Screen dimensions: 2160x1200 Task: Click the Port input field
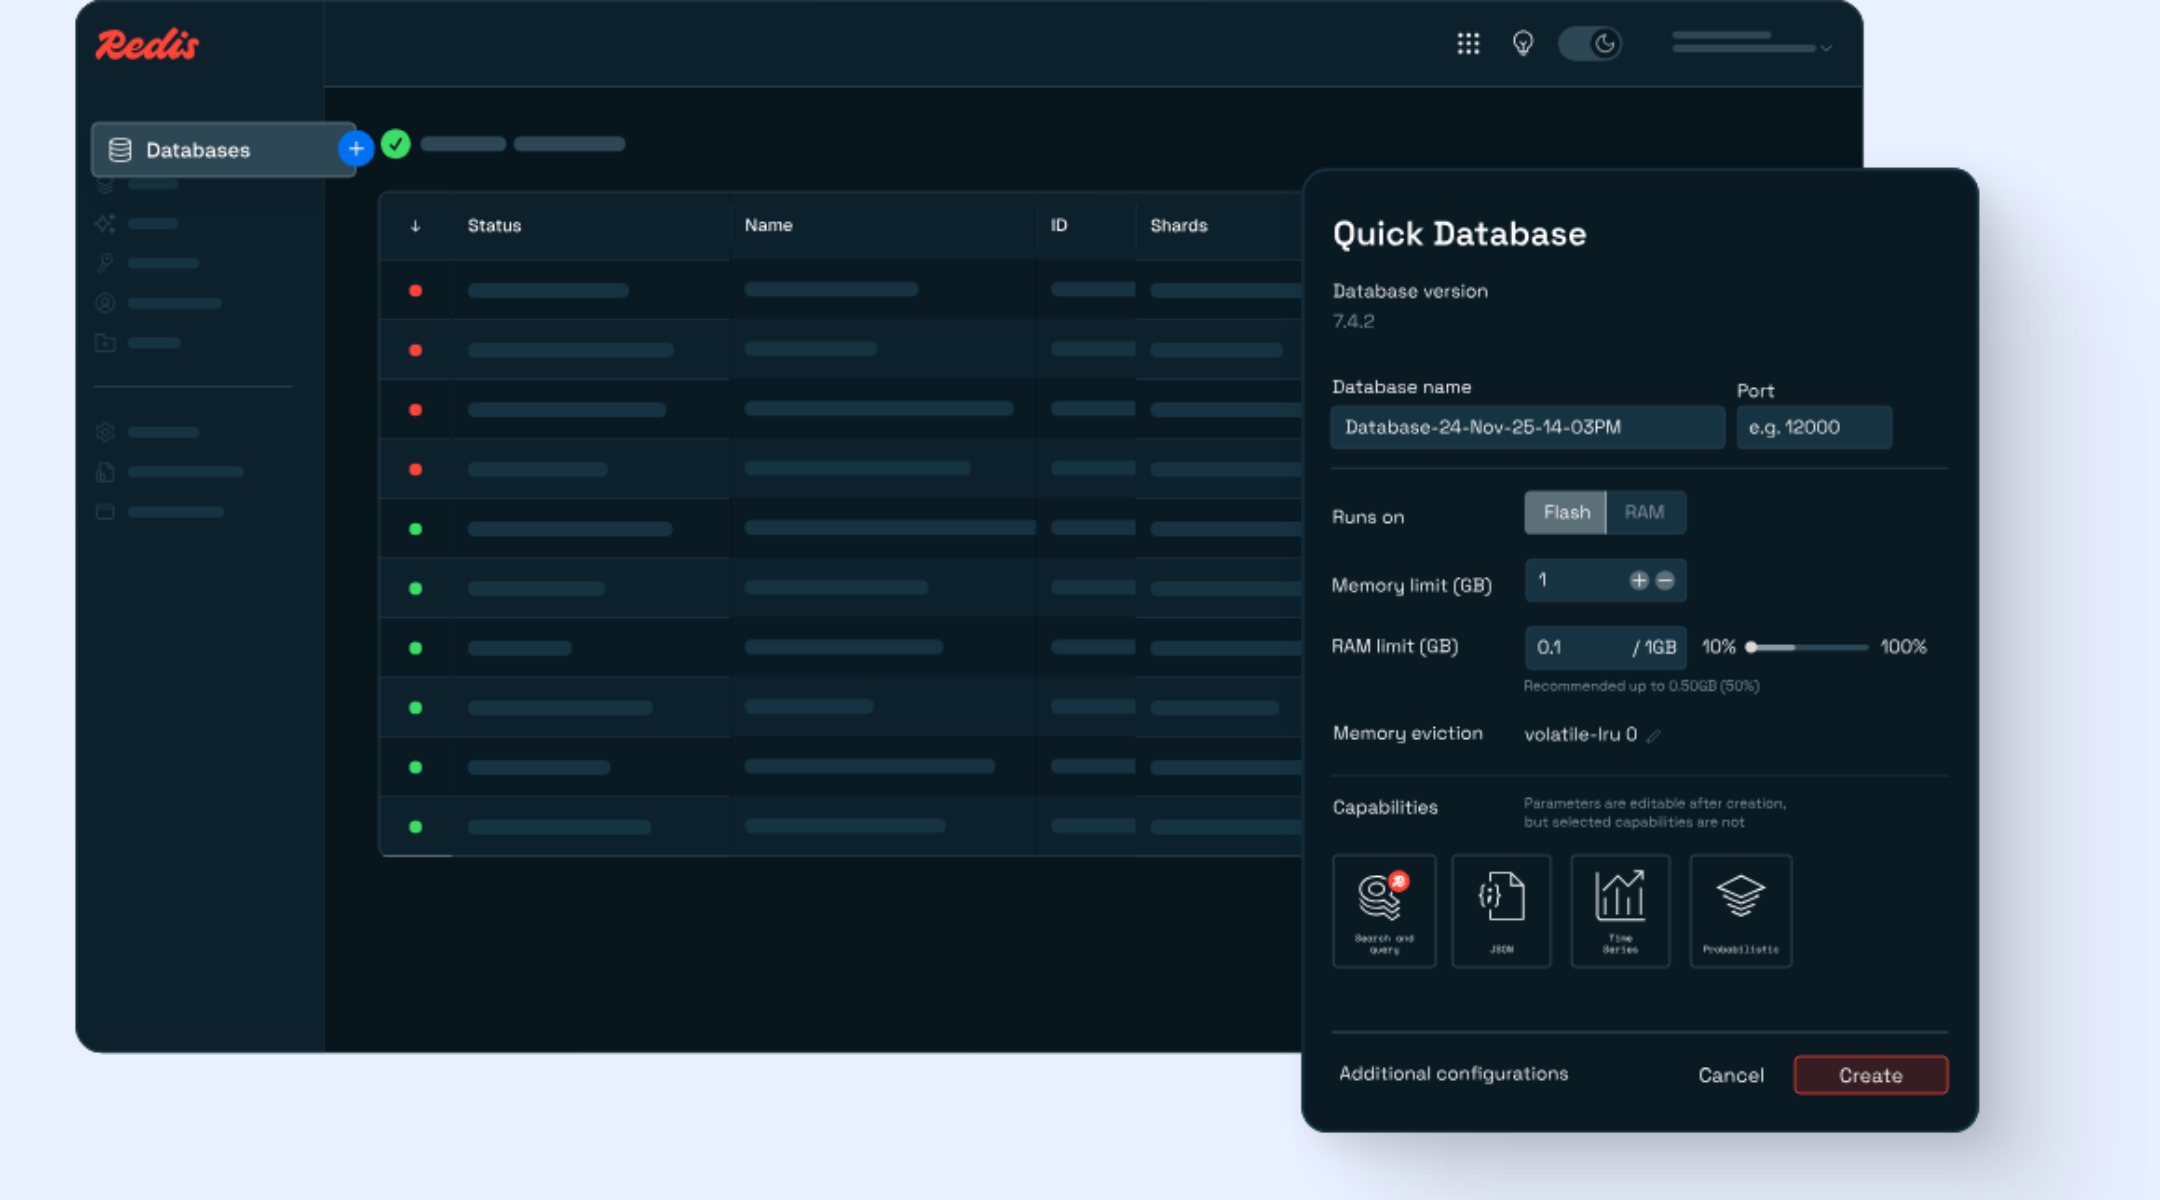click(1814, 427)
